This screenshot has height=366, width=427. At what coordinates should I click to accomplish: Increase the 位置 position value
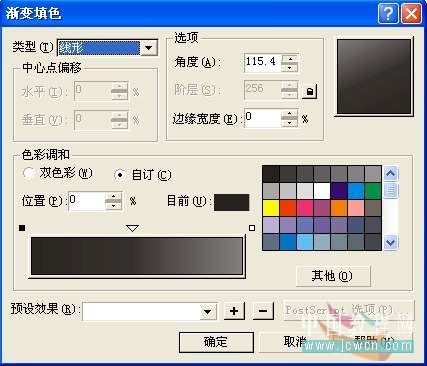[114, 197]
